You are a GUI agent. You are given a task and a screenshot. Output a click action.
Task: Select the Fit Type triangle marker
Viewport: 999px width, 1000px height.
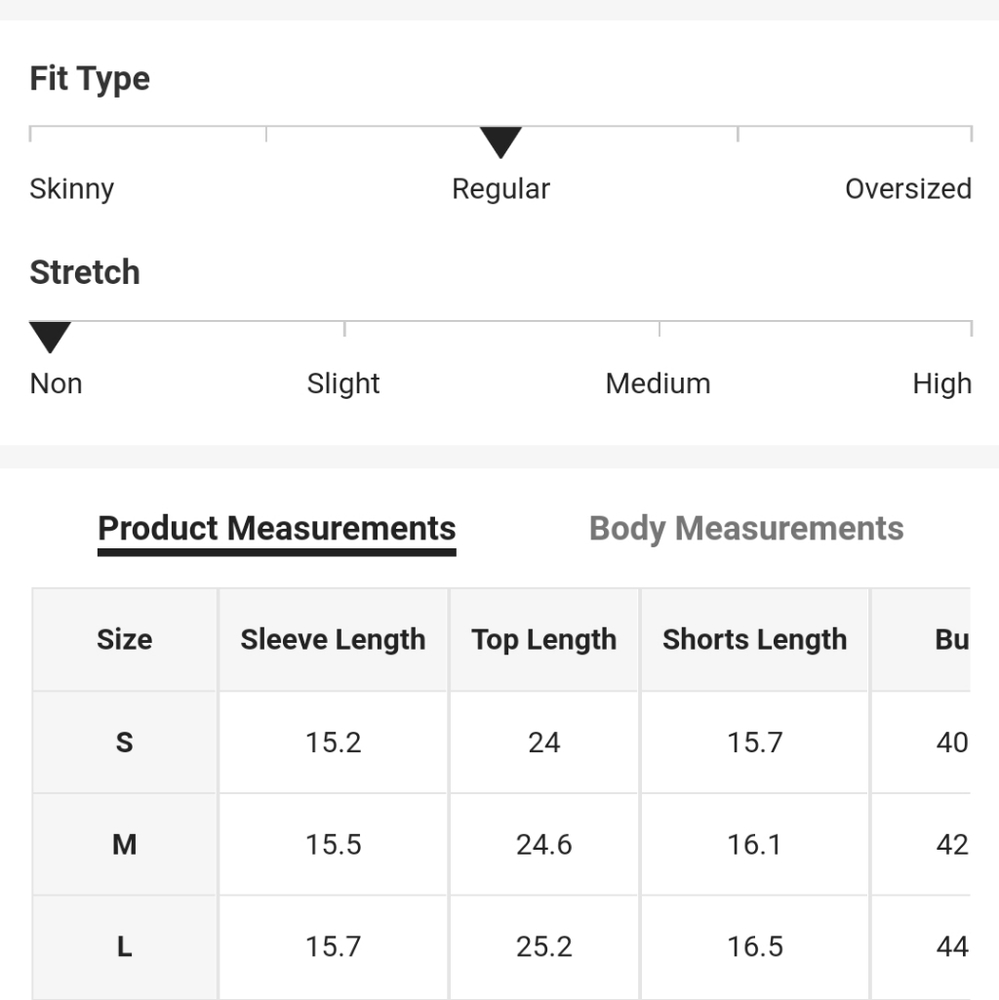point(501,142)
